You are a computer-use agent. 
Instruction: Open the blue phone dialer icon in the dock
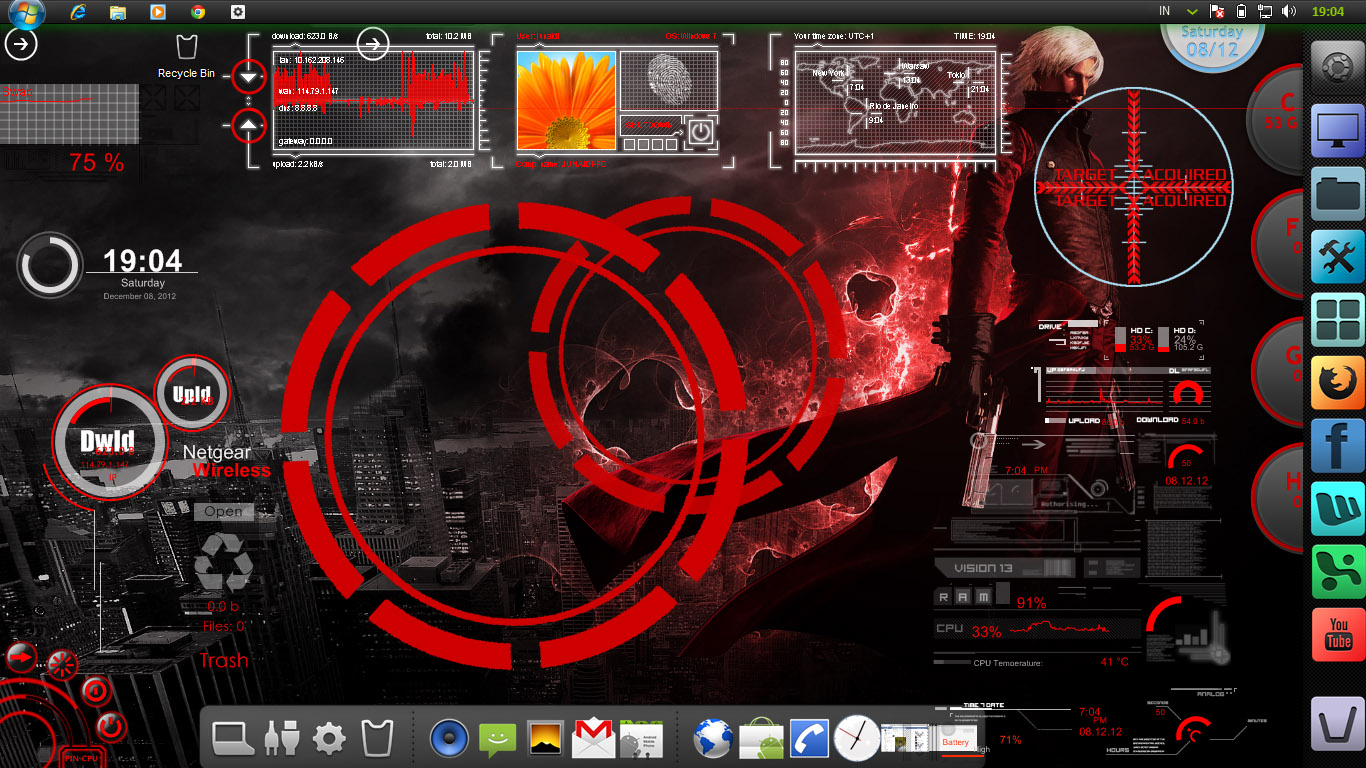coord(809,739)
